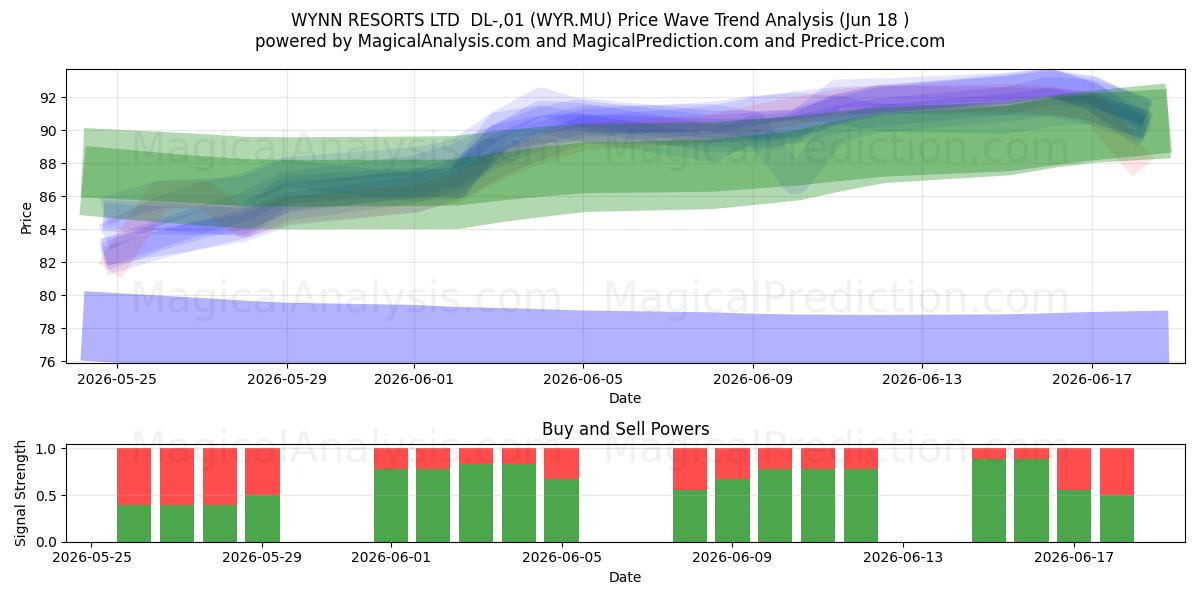Click 2026-05-29 tick on the price chart
1200x600 pixels.
pos(287,379)
